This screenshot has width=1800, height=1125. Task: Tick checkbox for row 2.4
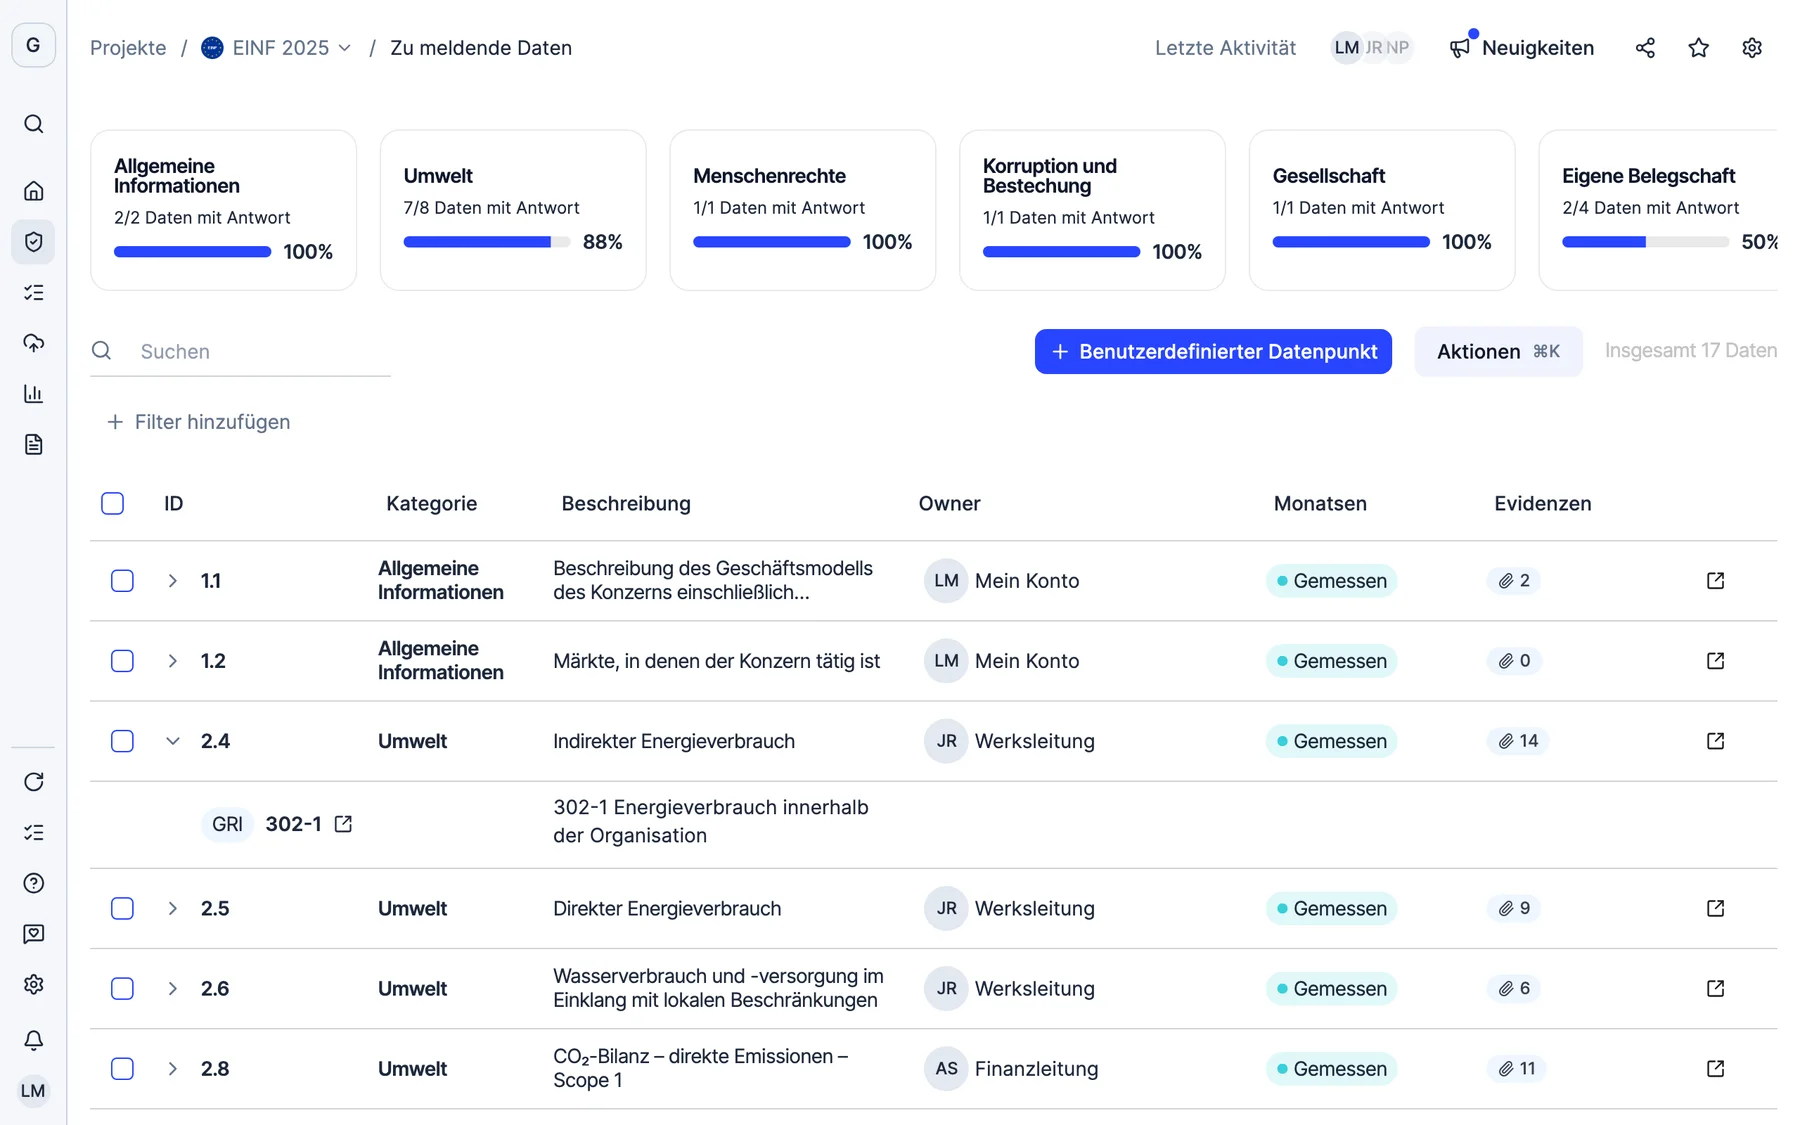coord(122,741)
